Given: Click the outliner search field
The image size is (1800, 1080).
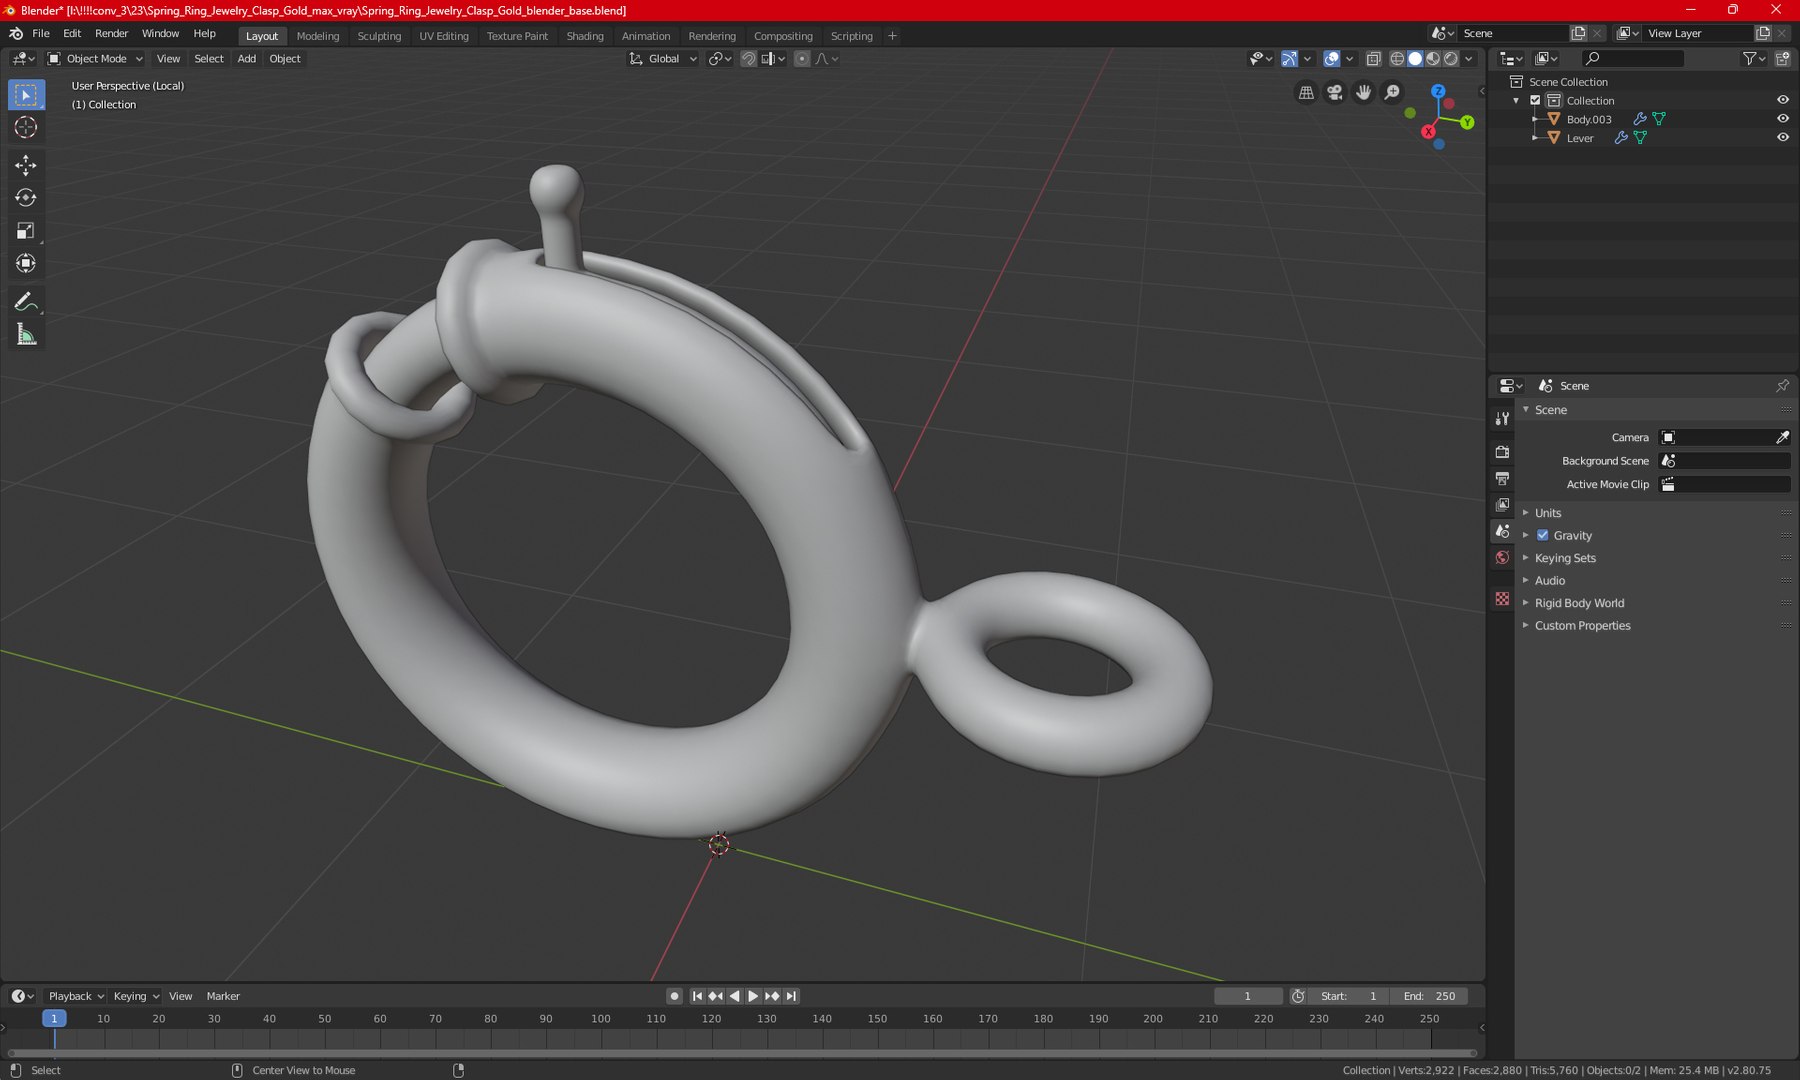Looking at the screenshot, I should [x=1634, y=59].
